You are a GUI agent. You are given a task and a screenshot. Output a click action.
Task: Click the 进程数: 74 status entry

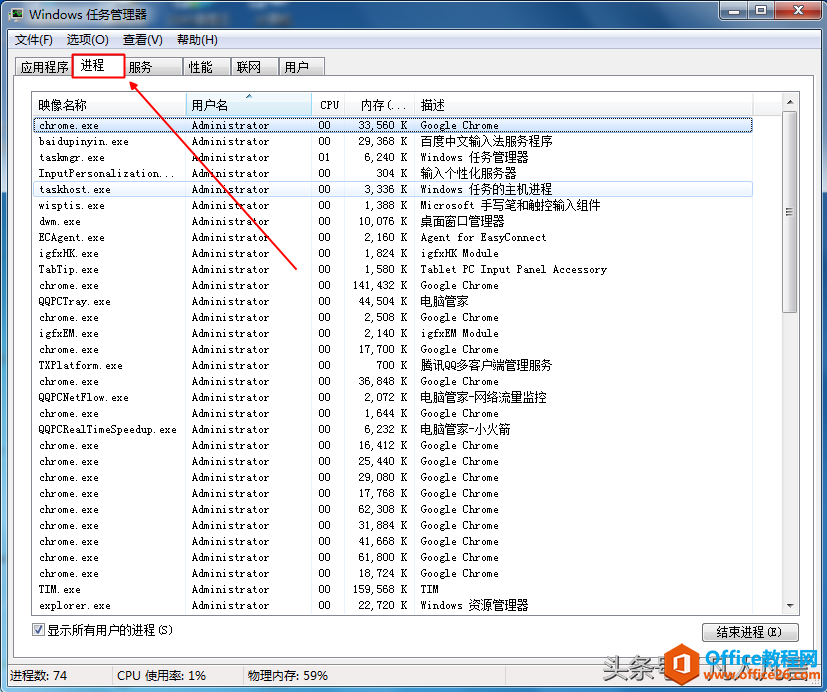click(x=39, y=676)
